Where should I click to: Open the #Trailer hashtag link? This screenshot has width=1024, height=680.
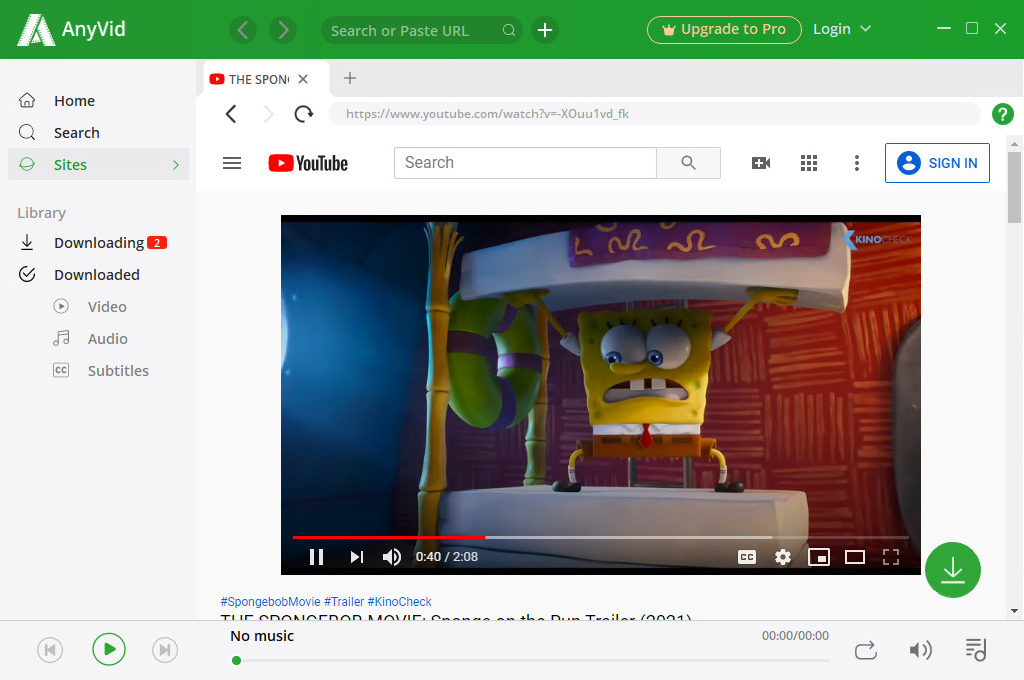(344, 602)
